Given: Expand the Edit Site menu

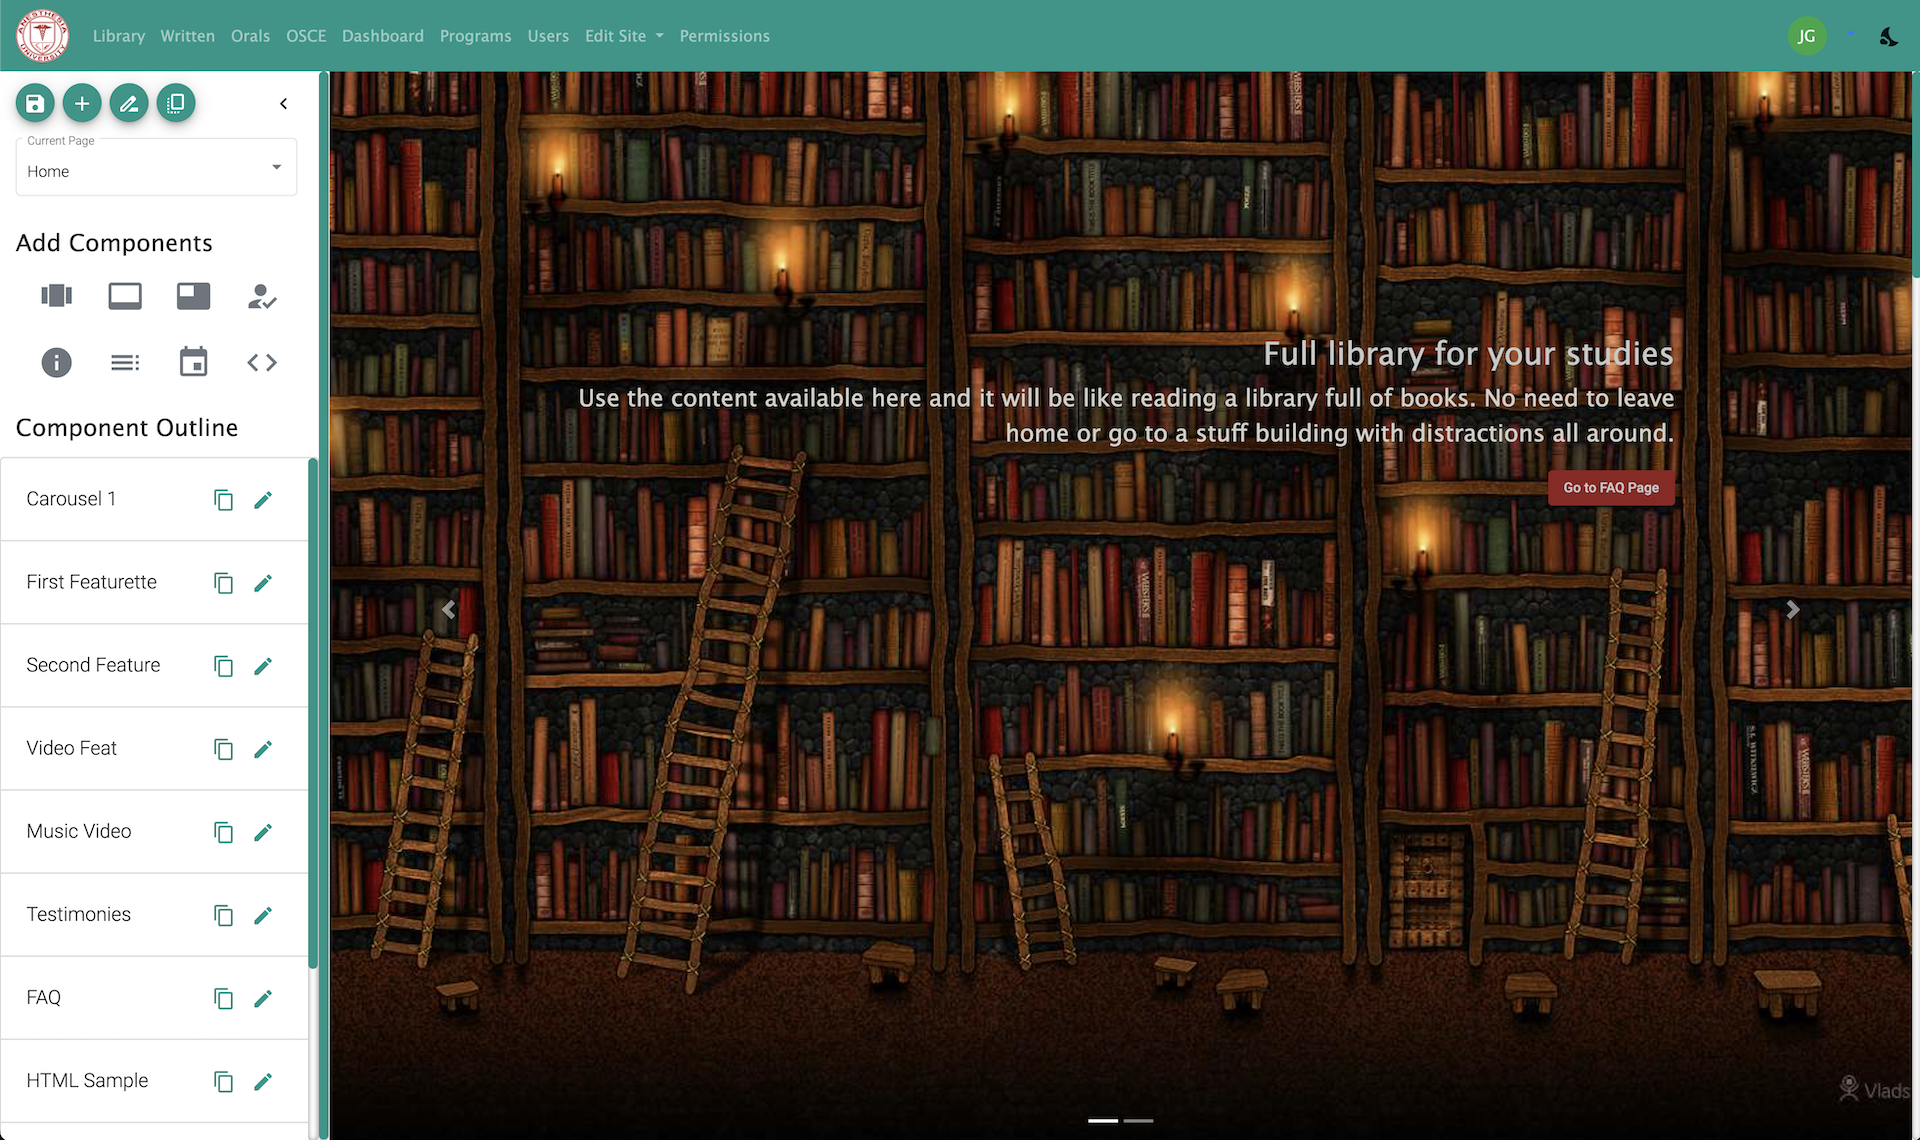Looking at the screenshot, I should click(624, 36).
